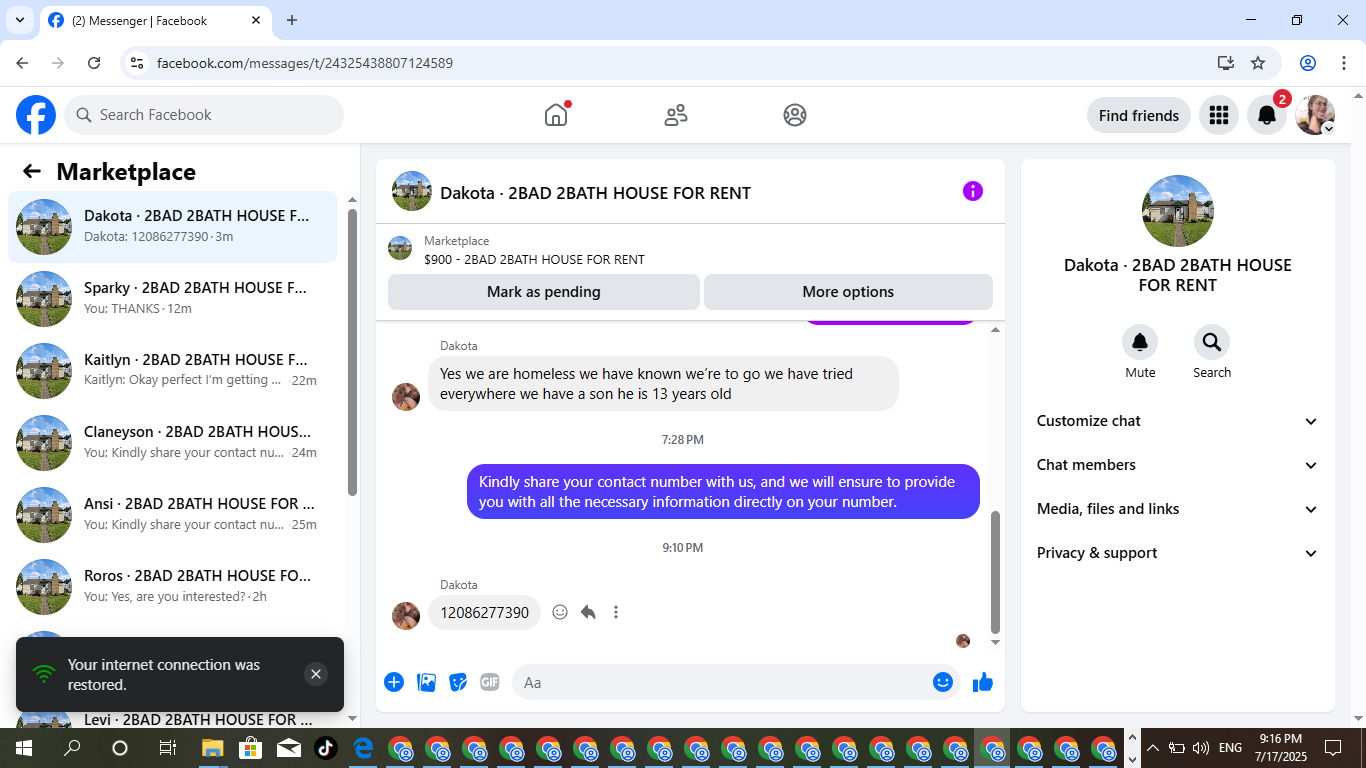Screen dimensions: 1366x768
Task: Open the Sparky conversation
Action: pos(173,299)
